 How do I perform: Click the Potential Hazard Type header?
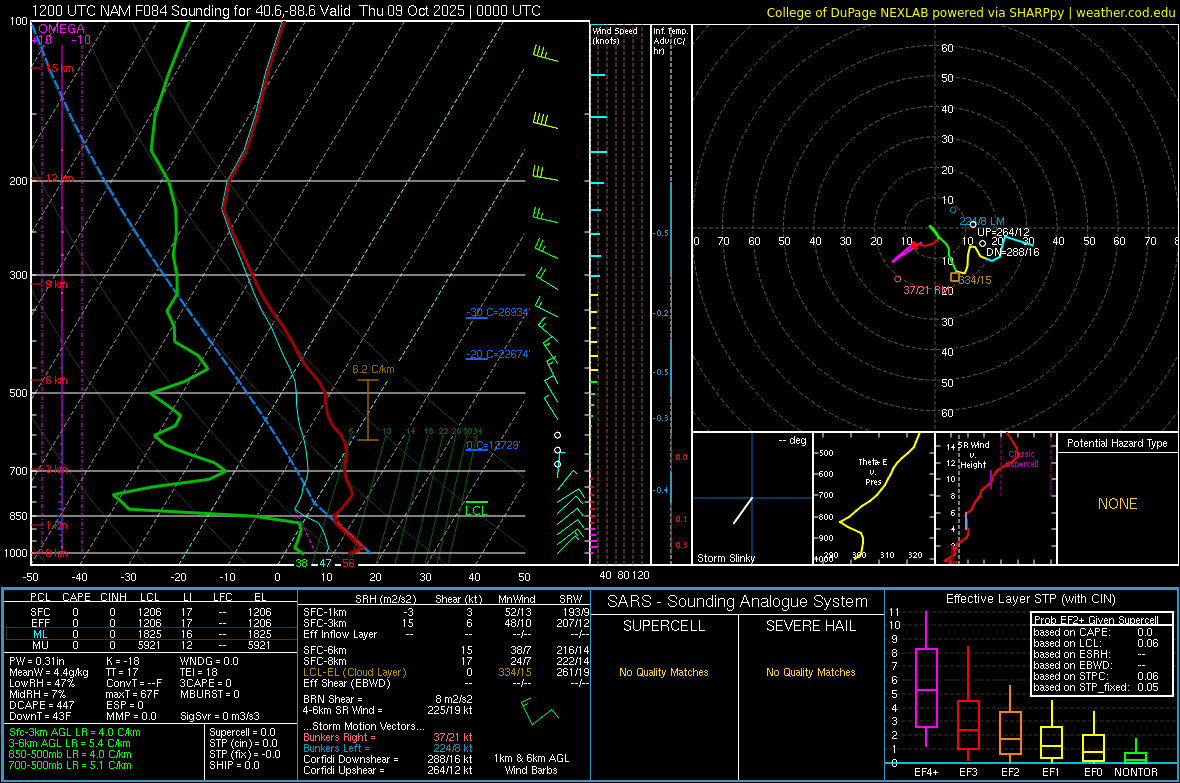point(1117,443)
